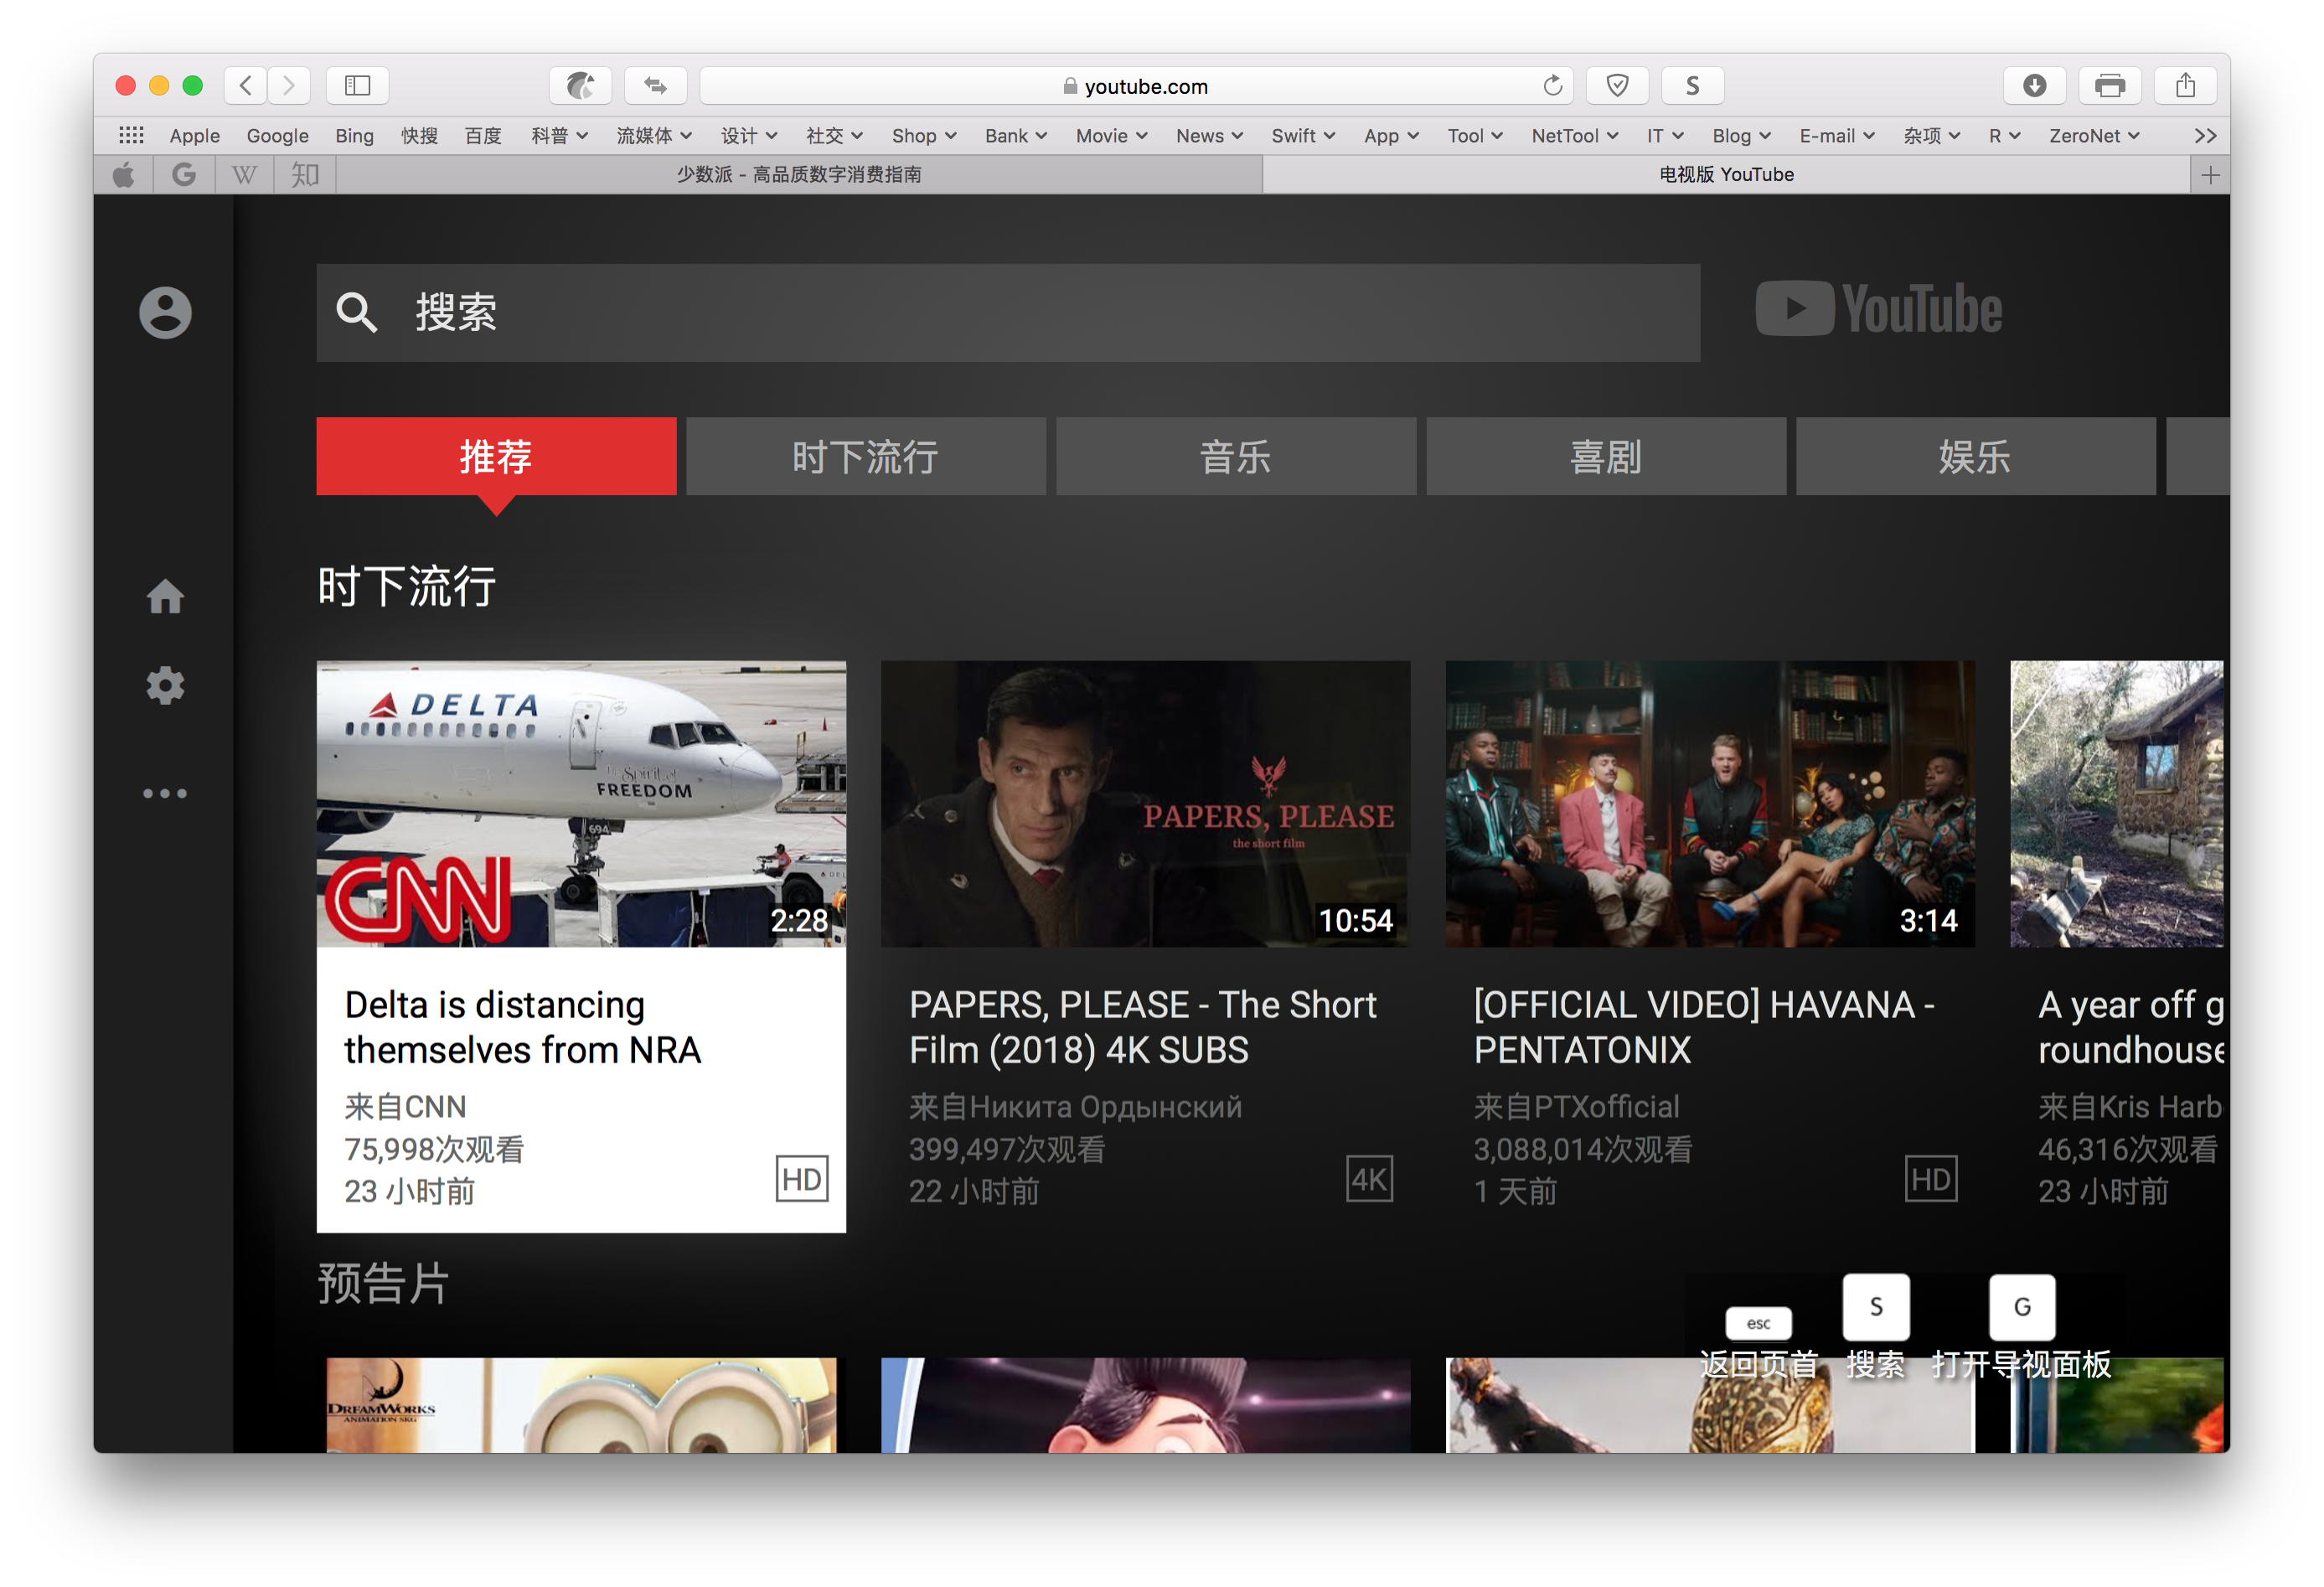Expand the 设计 bookmarks folder
Image resolution: width=2324 pixels, height=1587 pixels.
point(749,135)
